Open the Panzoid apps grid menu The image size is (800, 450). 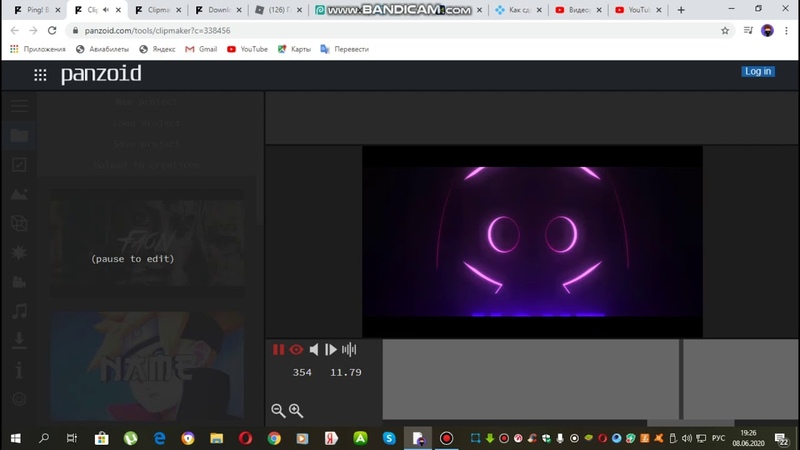click(x=40, y=76)
